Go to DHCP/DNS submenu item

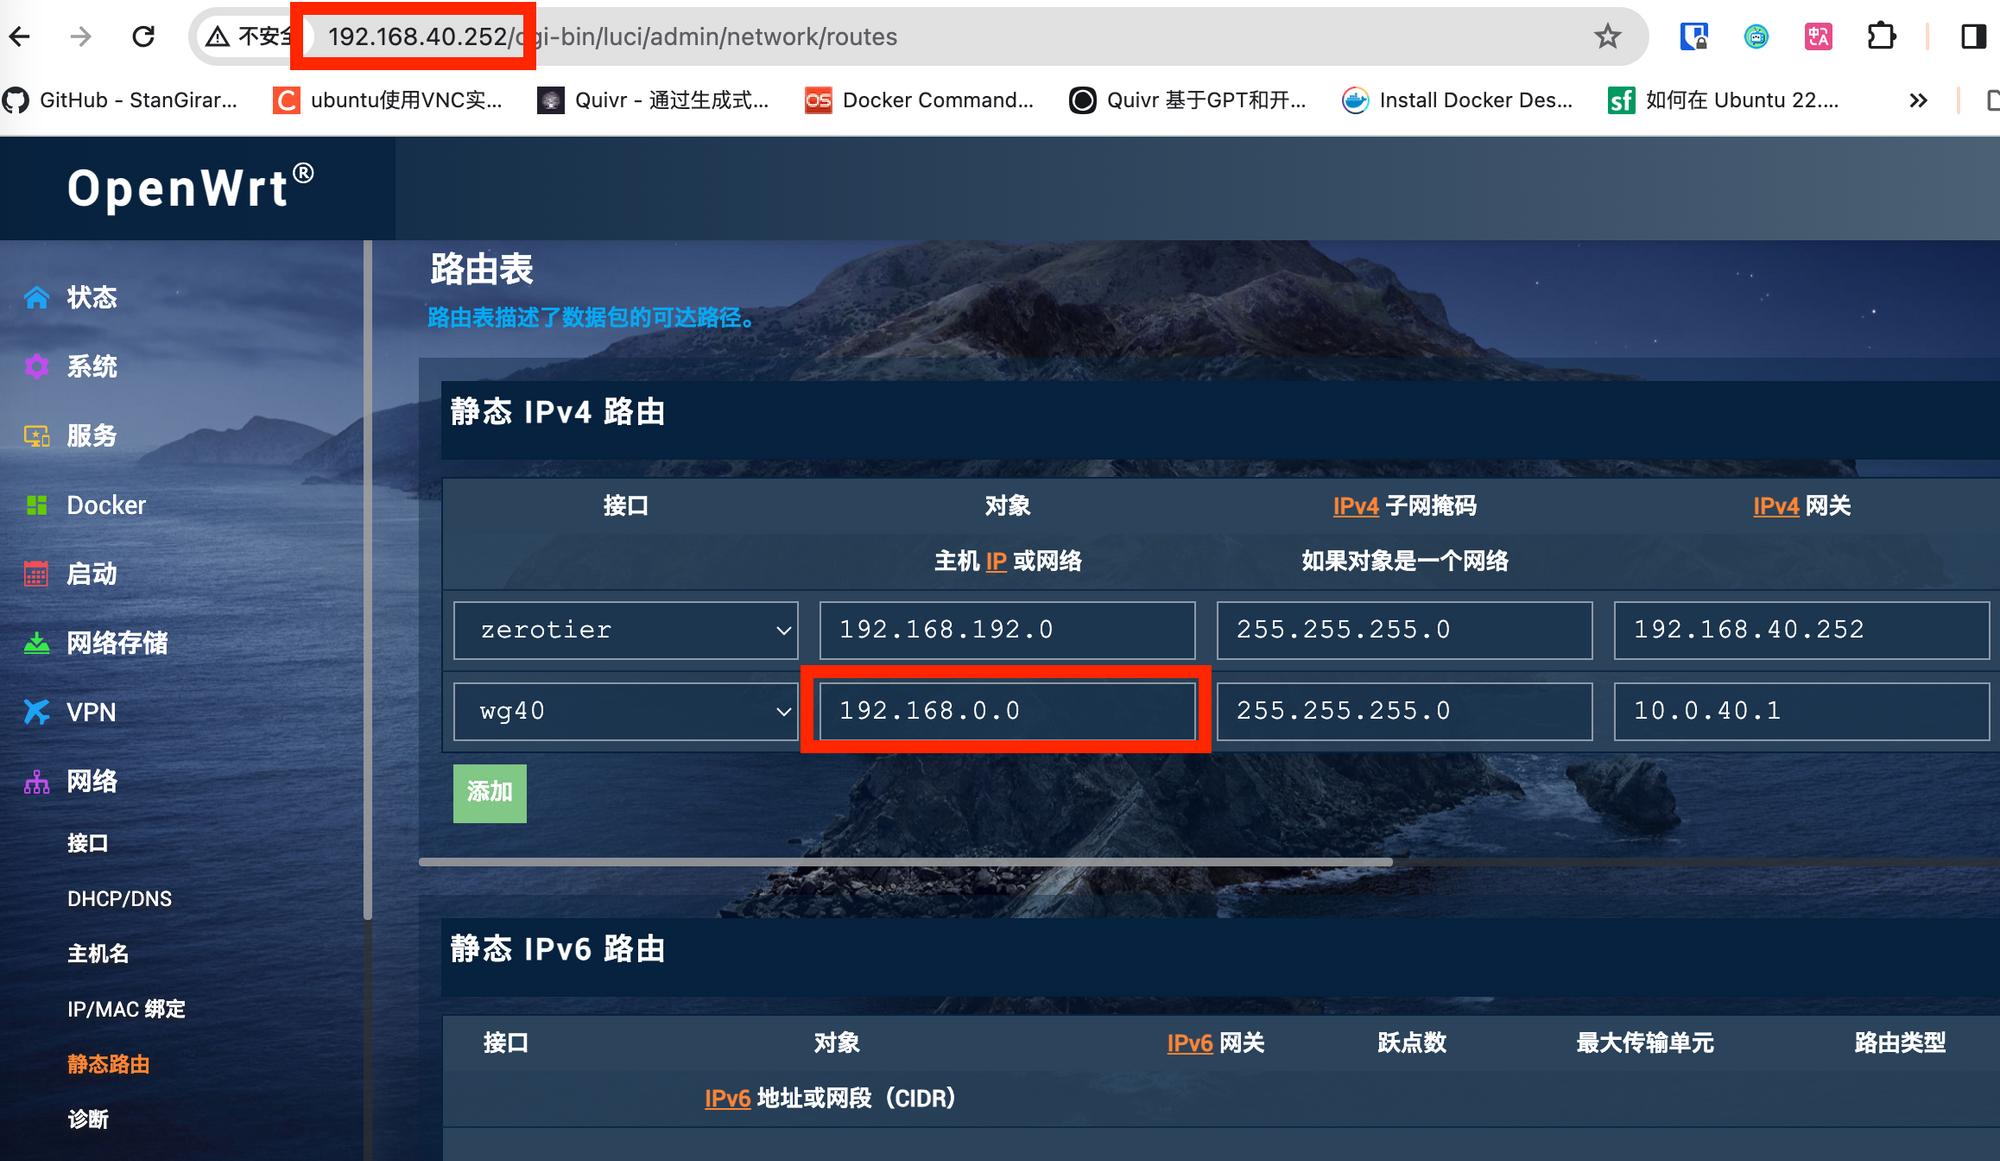coord(120,898)
